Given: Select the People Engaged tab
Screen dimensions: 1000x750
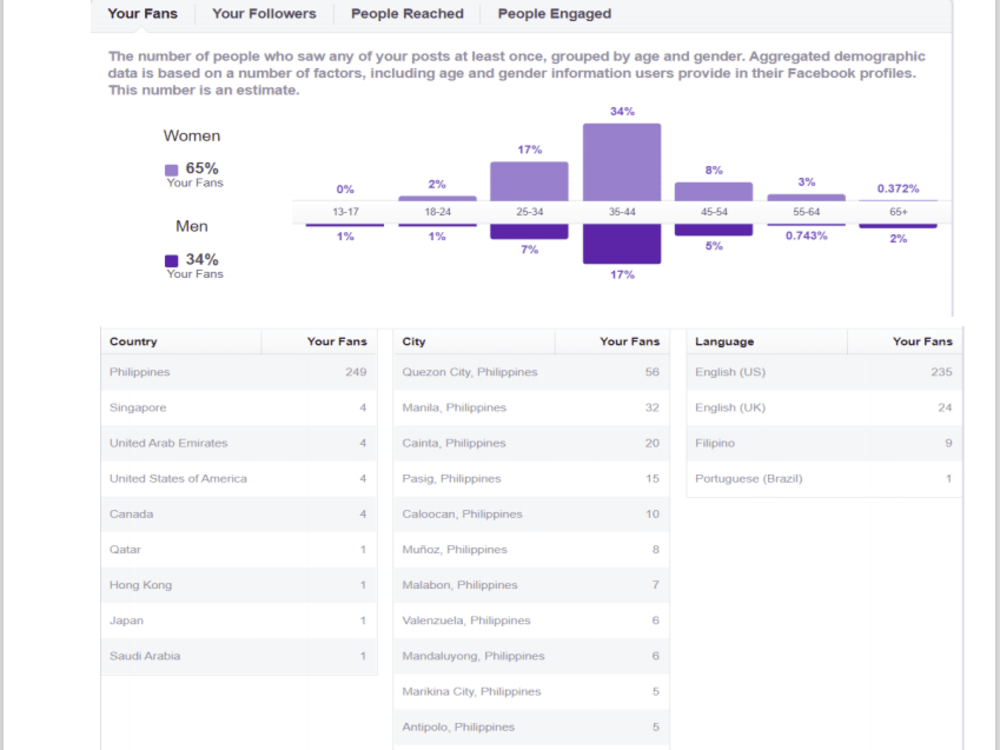Looking at the screenshot, I should (554, 13).
